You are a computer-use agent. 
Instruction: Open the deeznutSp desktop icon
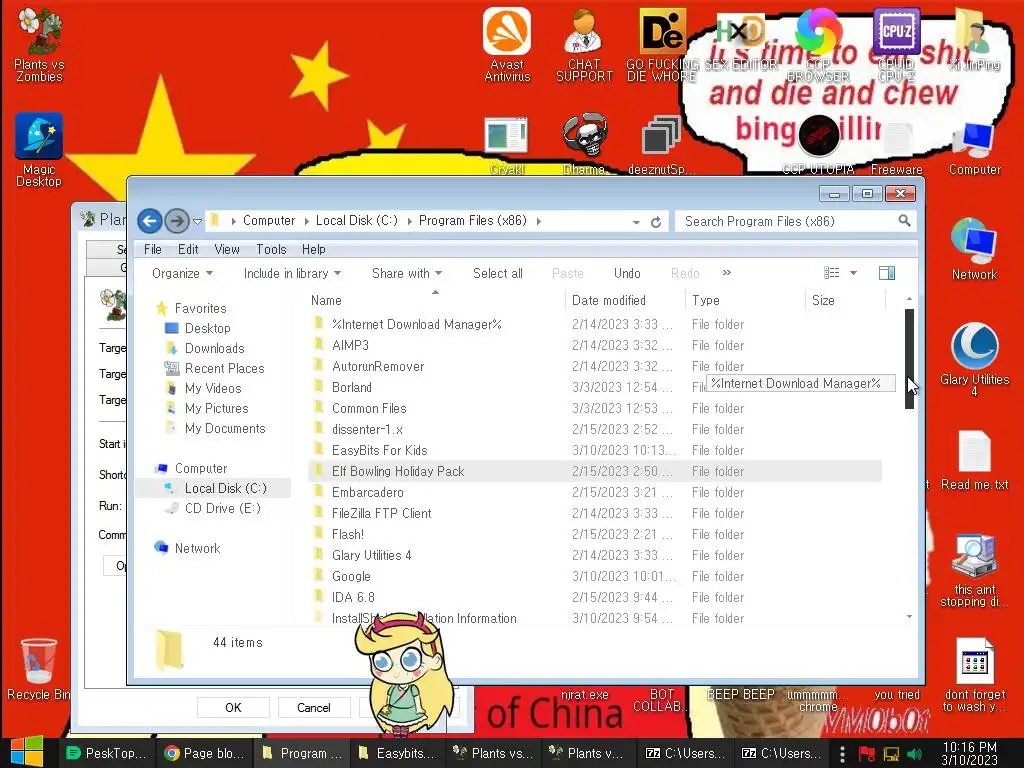coord(661,144)
